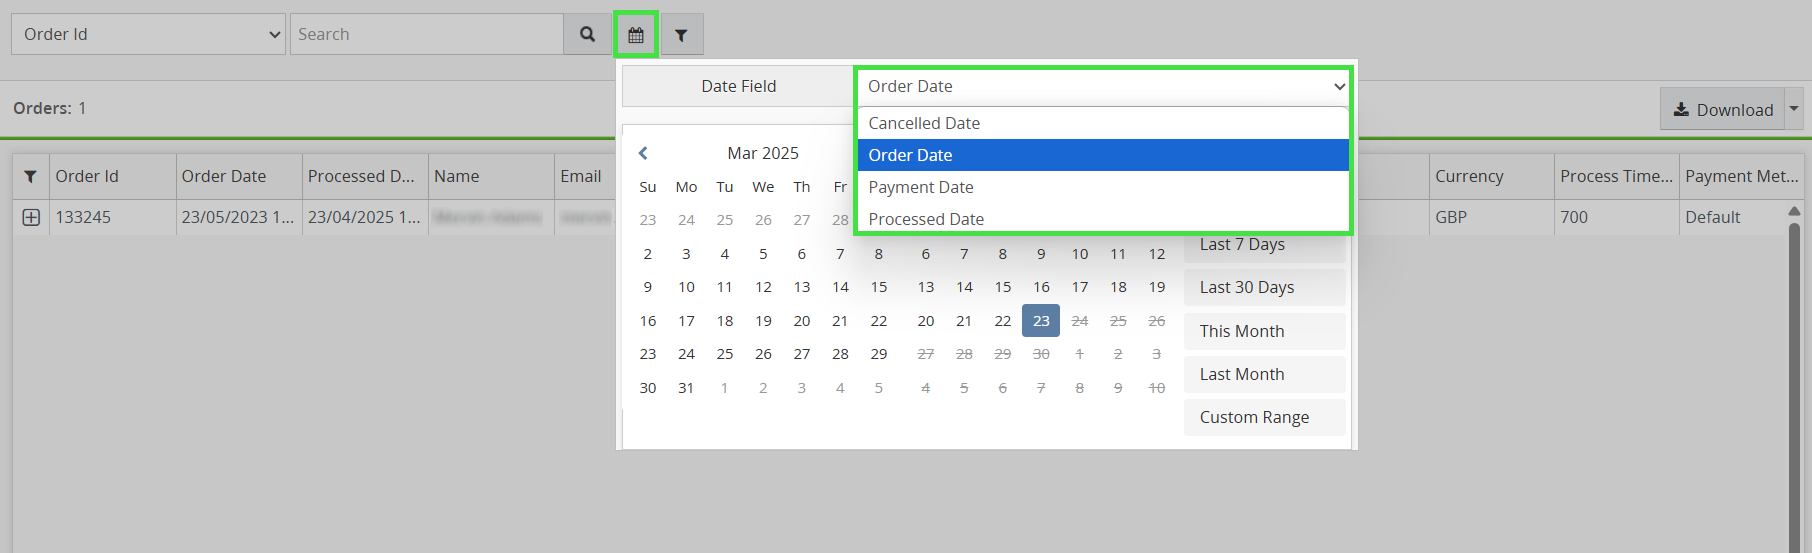Image resolution: width=1812 pixels, height=553 pixels.
Task: Expand order row 133245 with plus icon
Action: coord(31,217)
